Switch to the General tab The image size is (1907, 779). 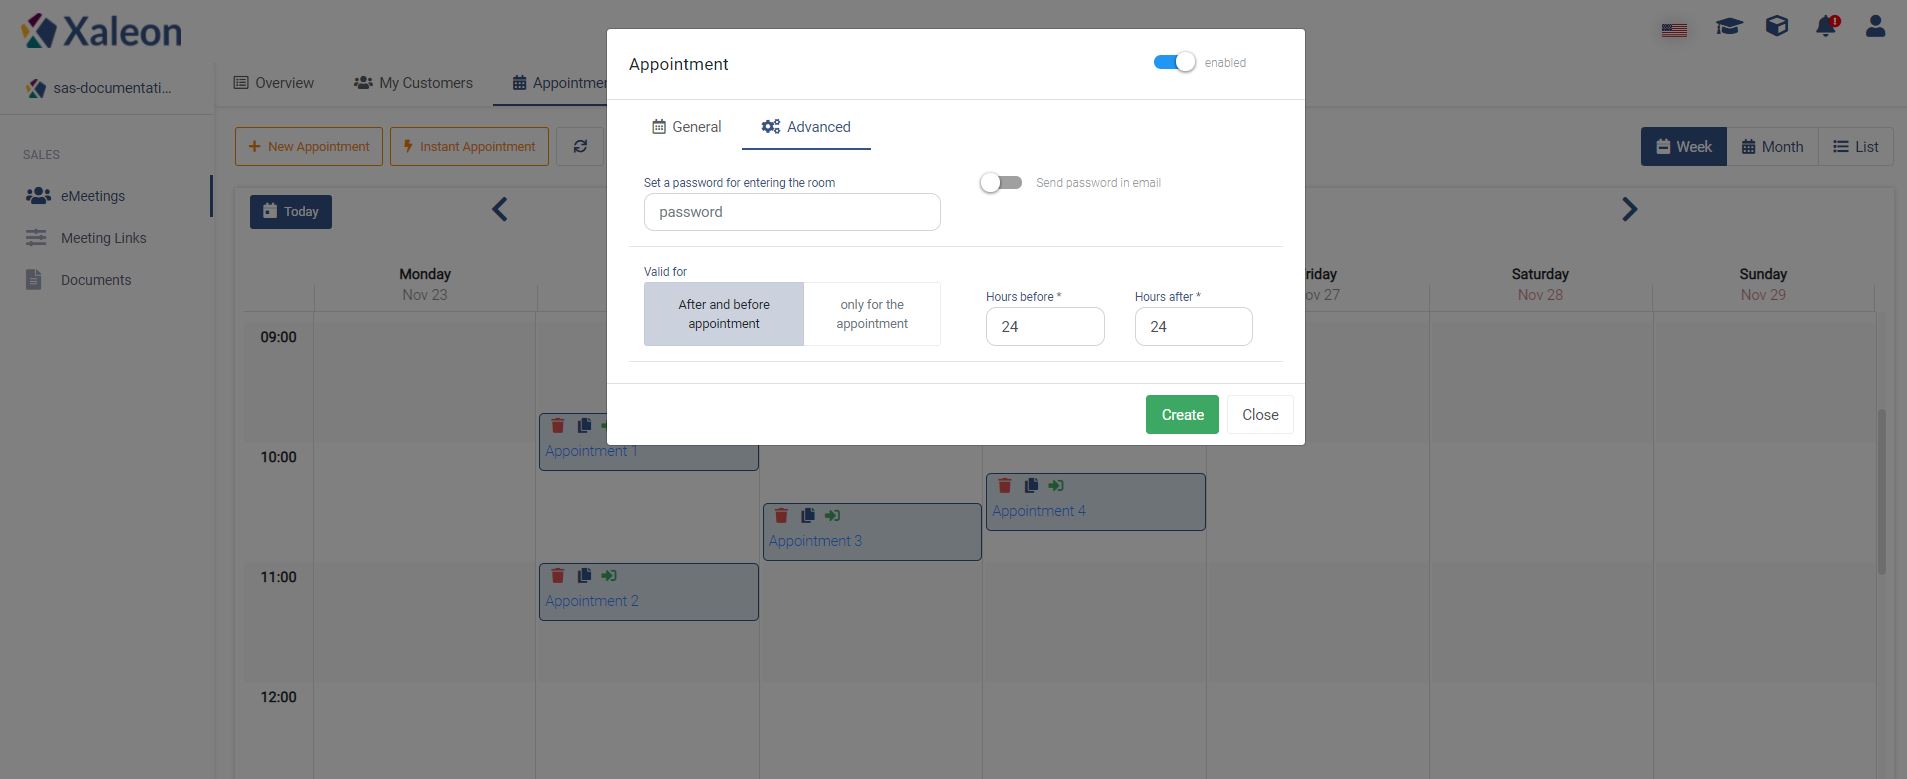pos(686,127)
